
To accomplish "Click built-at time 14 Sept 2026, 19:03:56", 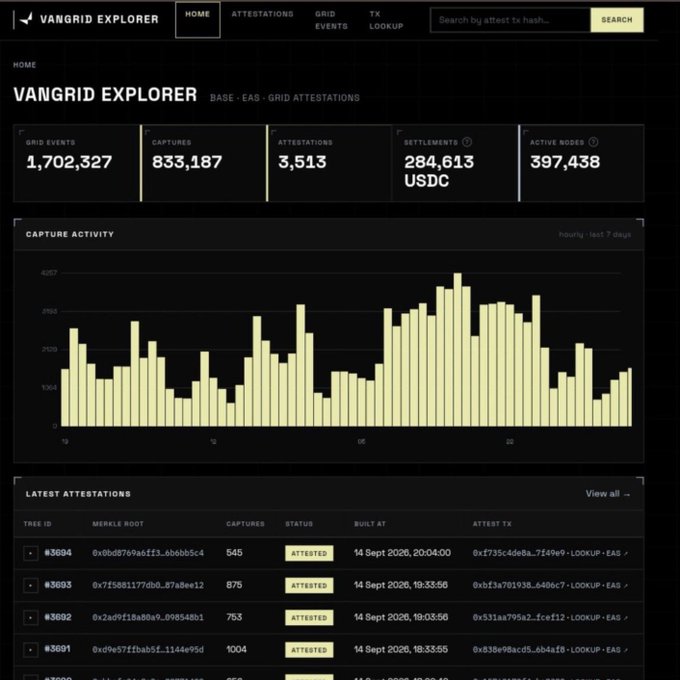I will click(401, 617).
